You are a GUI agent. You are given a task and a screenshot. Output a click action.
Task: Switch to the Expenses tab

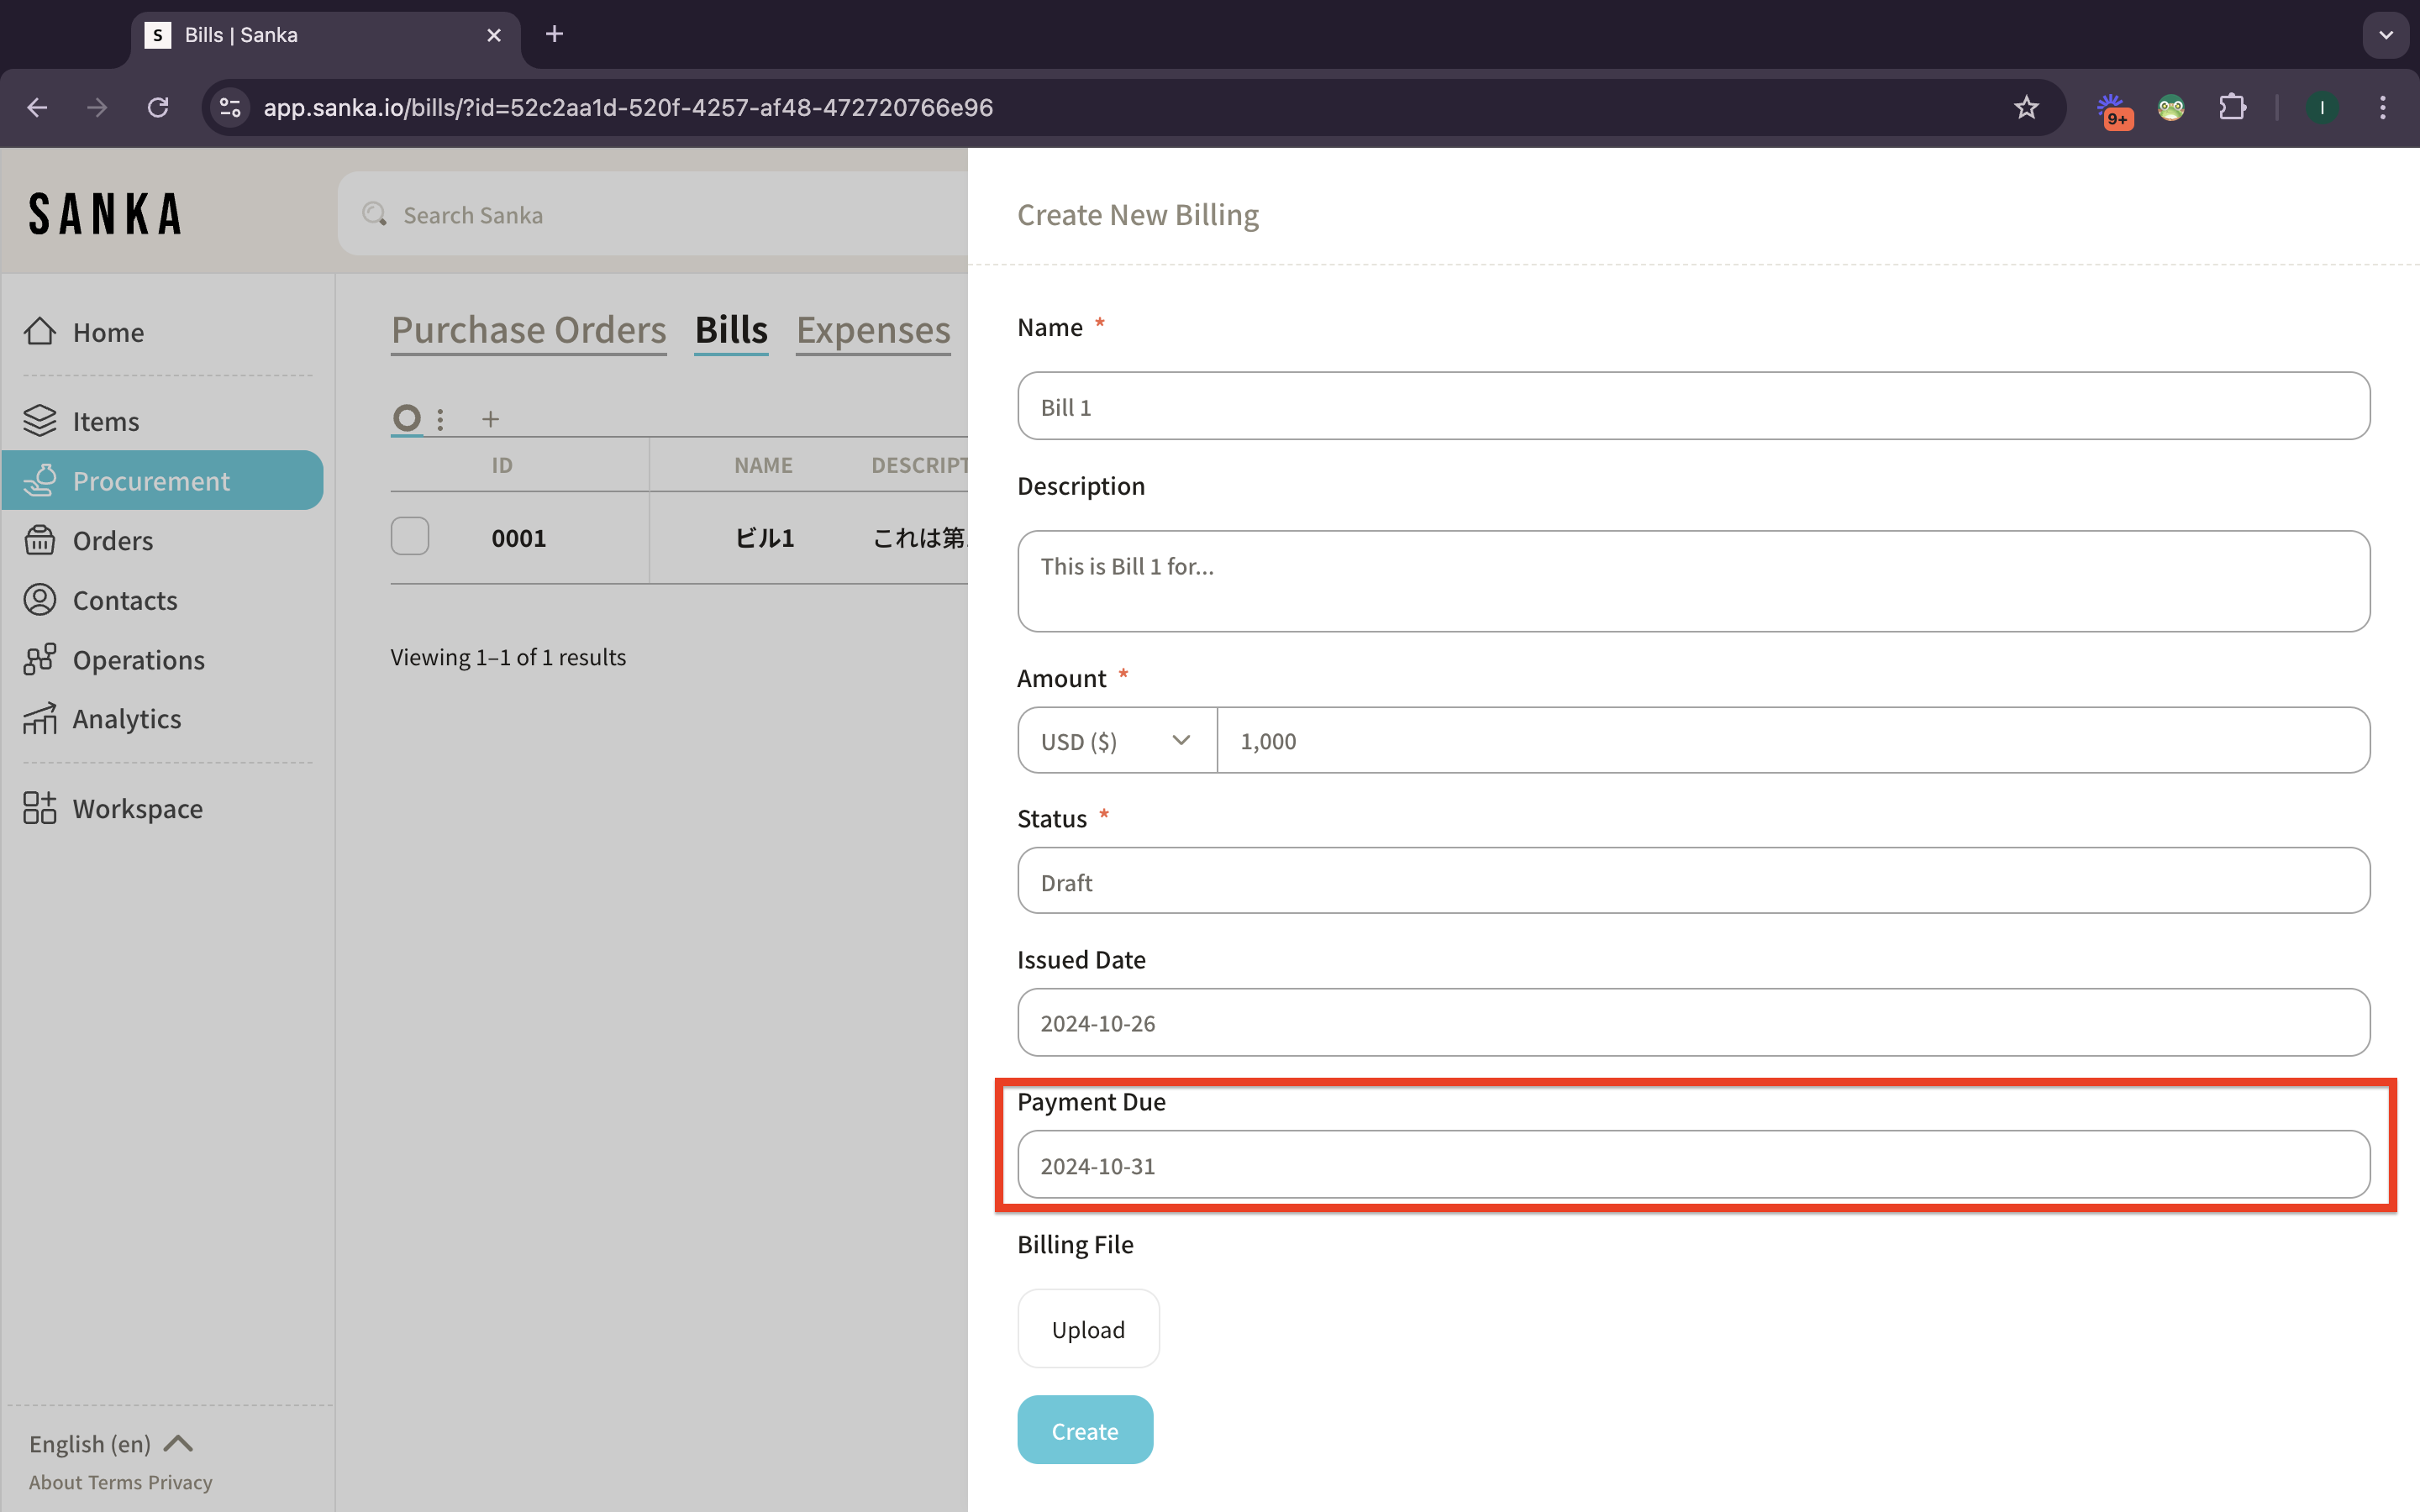(x=873, y=330)
